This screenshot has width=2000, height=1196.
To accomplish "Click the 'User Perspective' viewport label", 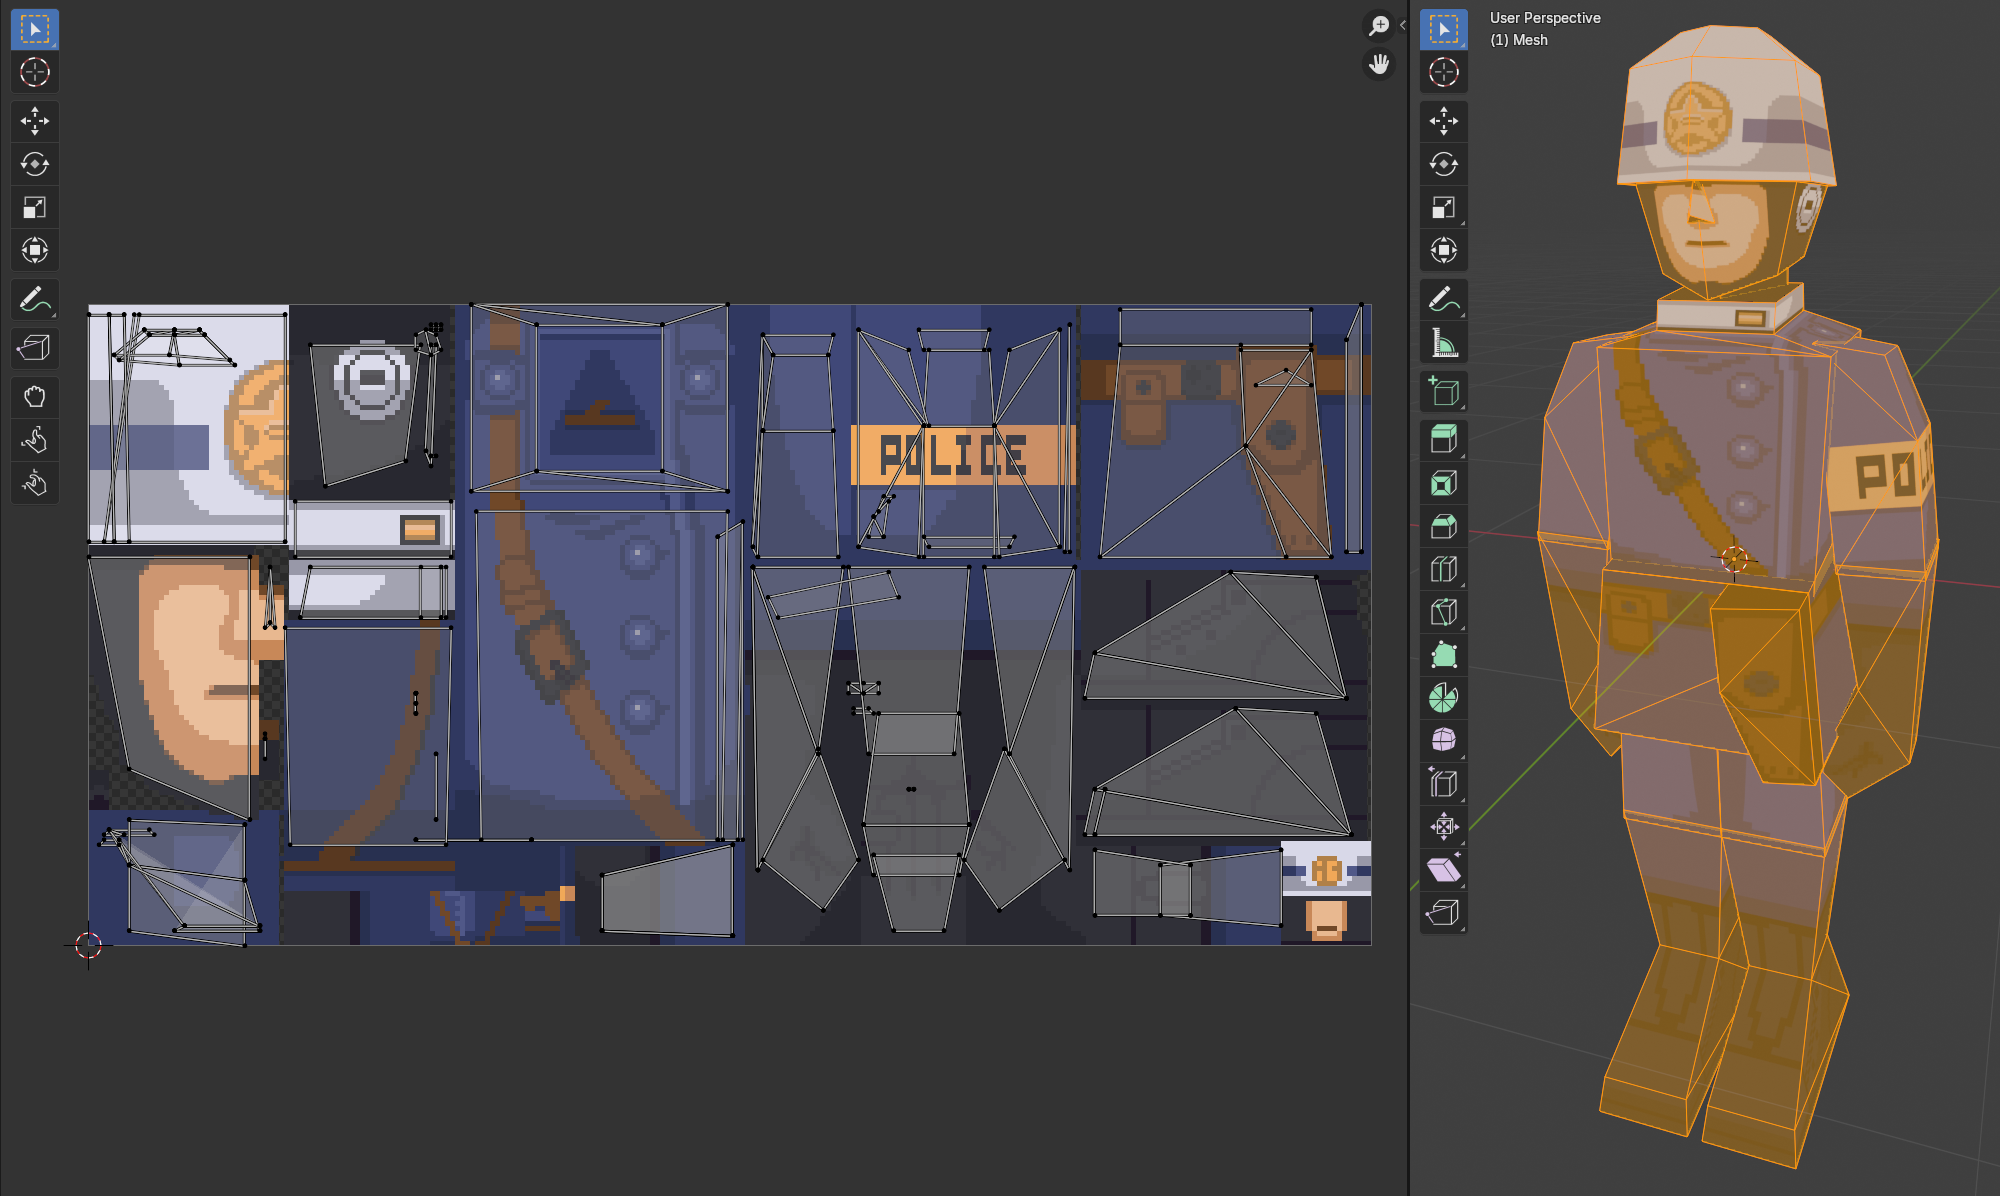I will (1545, 18).
